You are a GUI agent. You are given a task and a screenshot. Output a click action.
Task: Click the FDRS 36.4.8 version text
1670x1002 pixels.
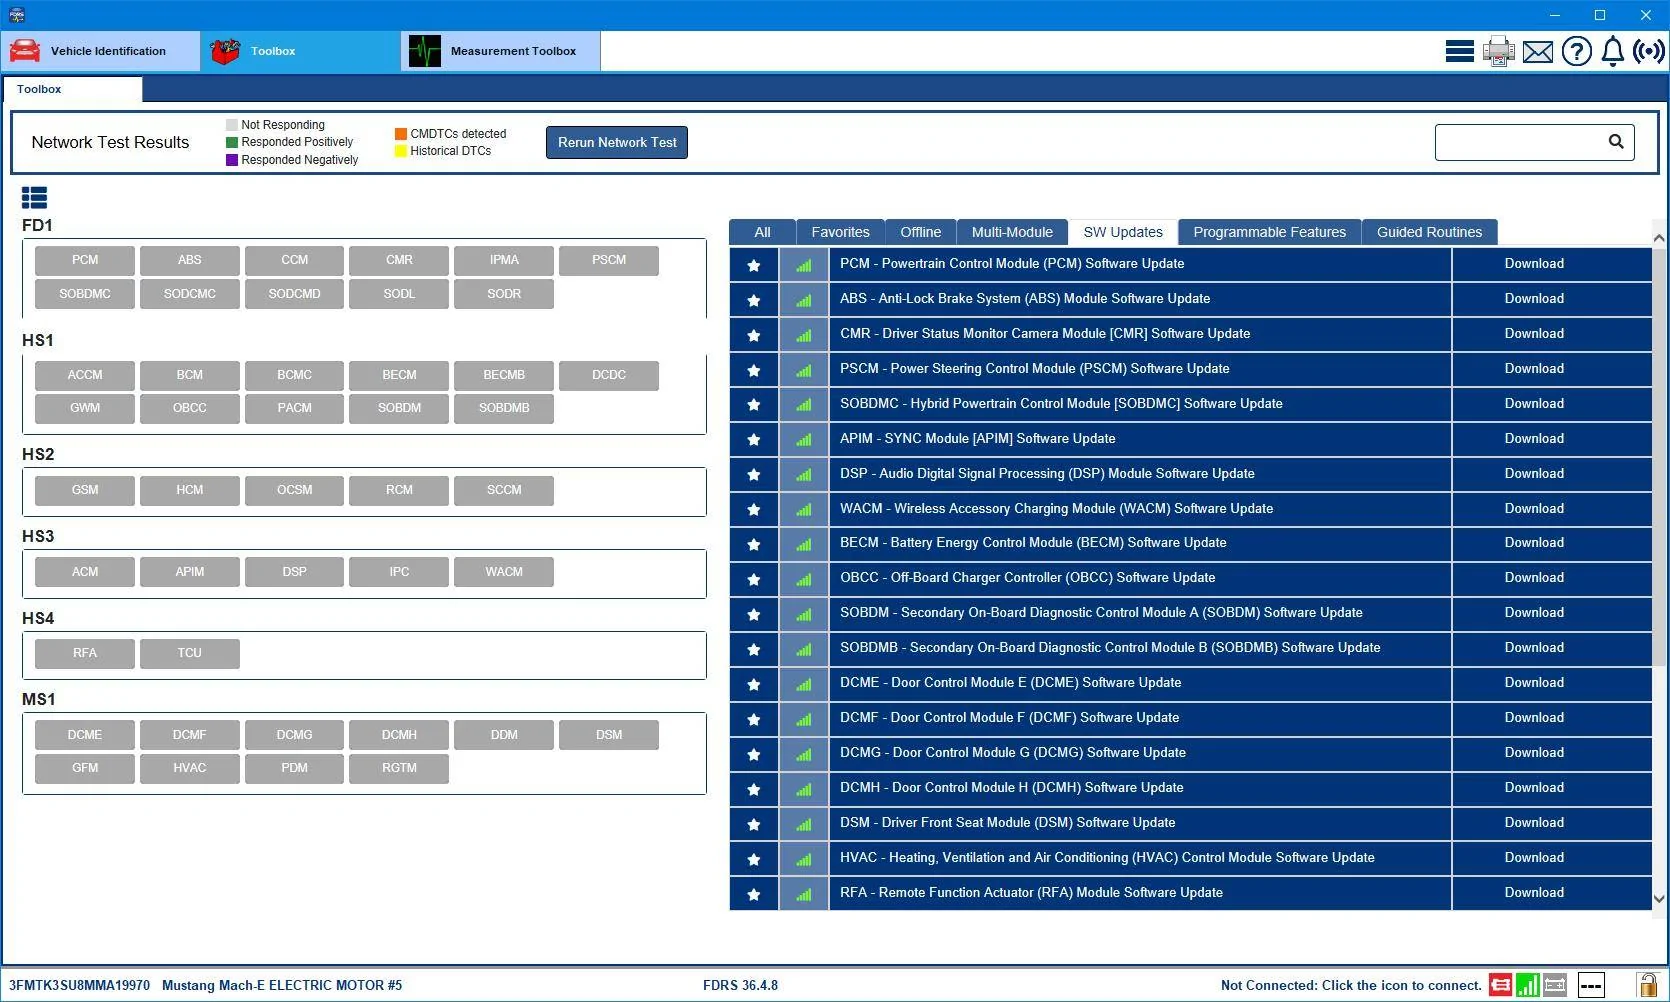pyautogui.click(x=740, y=985)
